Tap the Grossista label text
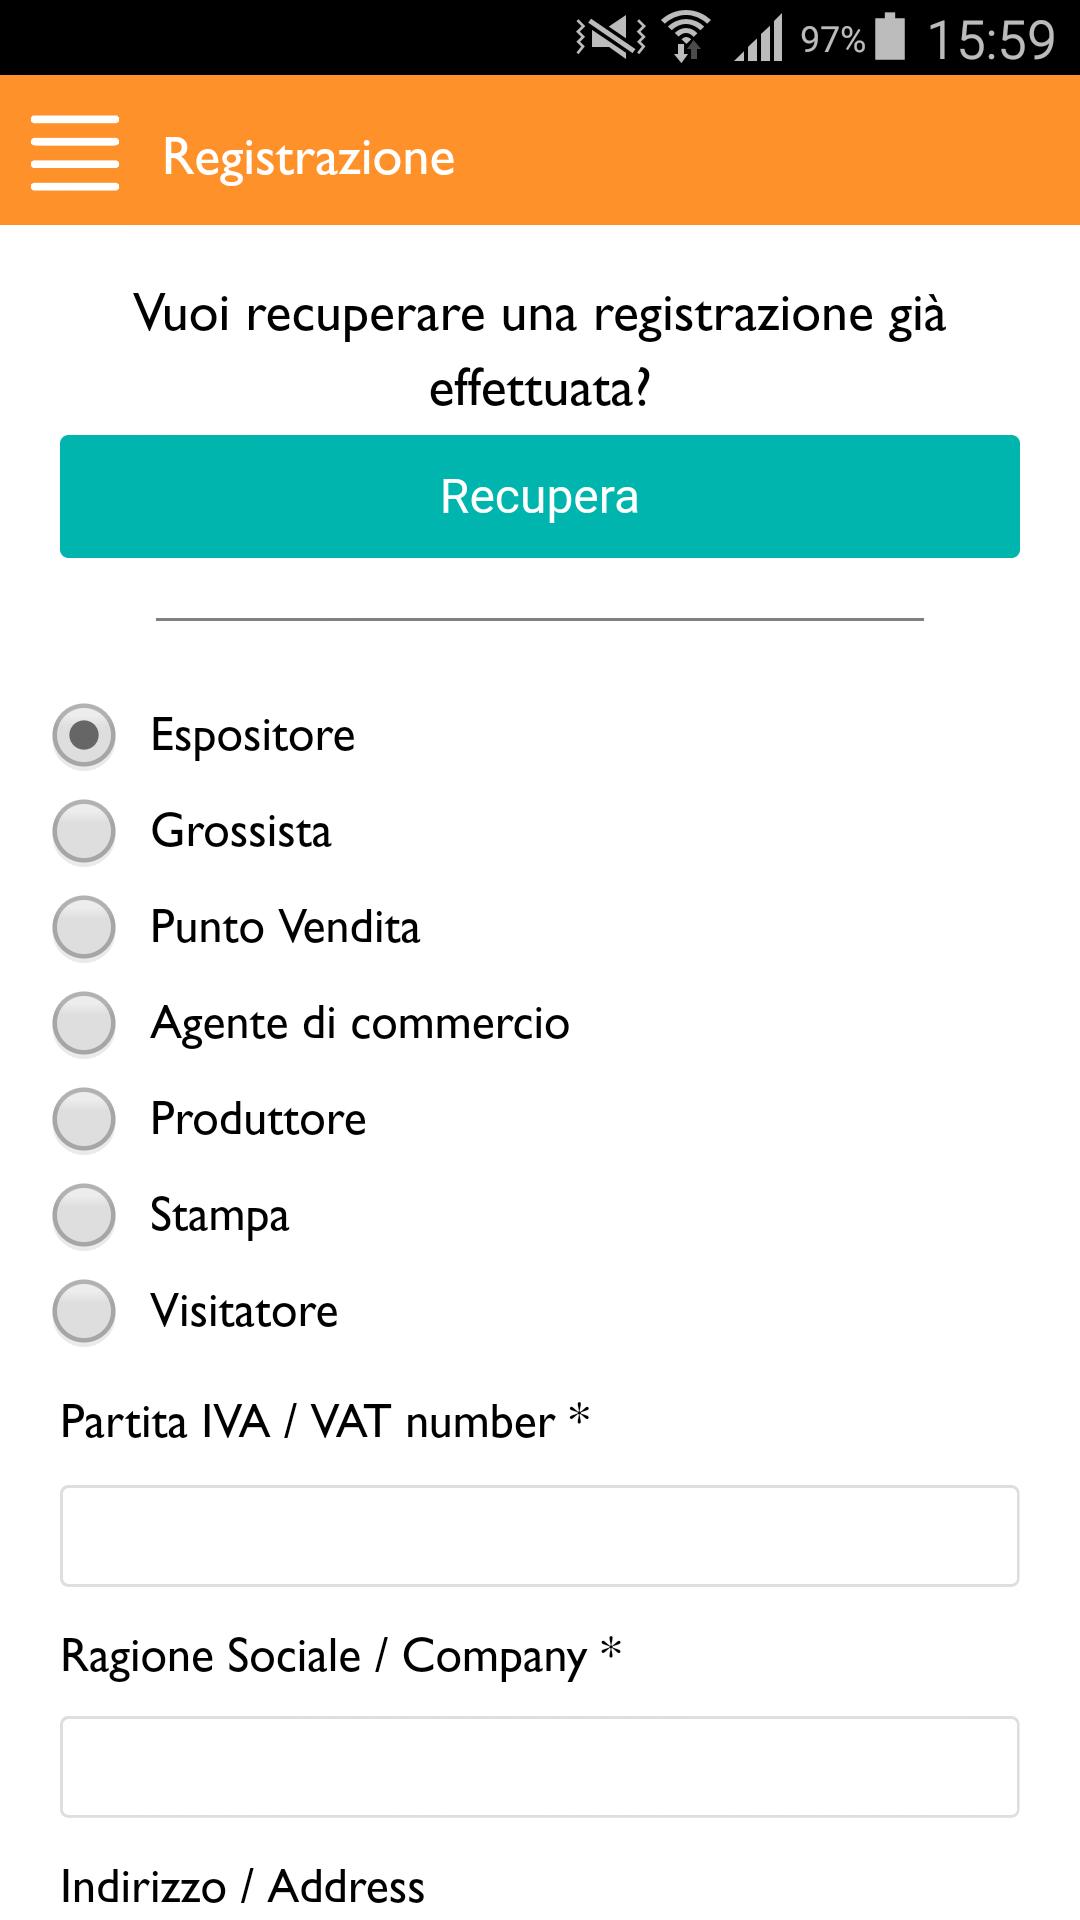1080x1920 pixels. (241, 832)
